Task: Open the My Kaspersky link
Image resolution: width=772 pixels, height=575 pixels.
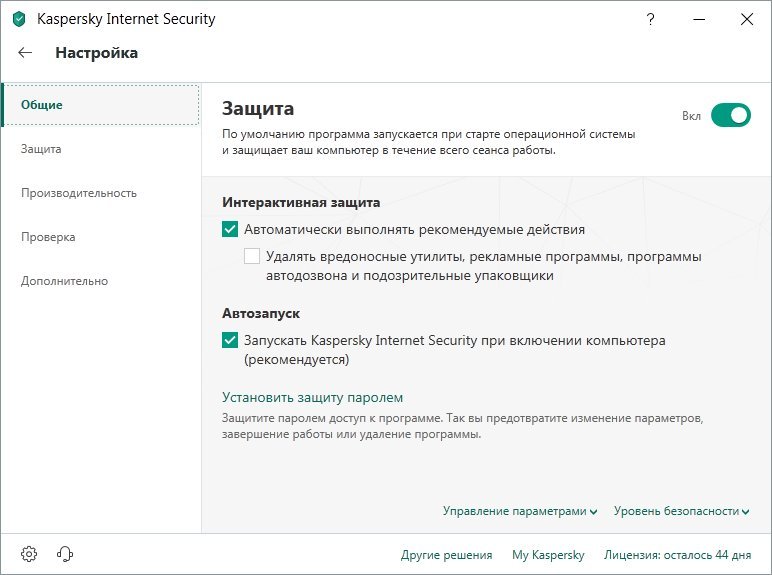Action: click(x=548, y=555)
